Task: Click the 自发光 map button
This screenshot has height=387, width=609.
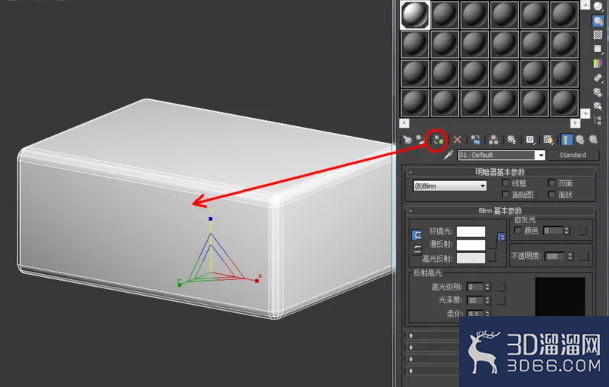Action: 582,231
